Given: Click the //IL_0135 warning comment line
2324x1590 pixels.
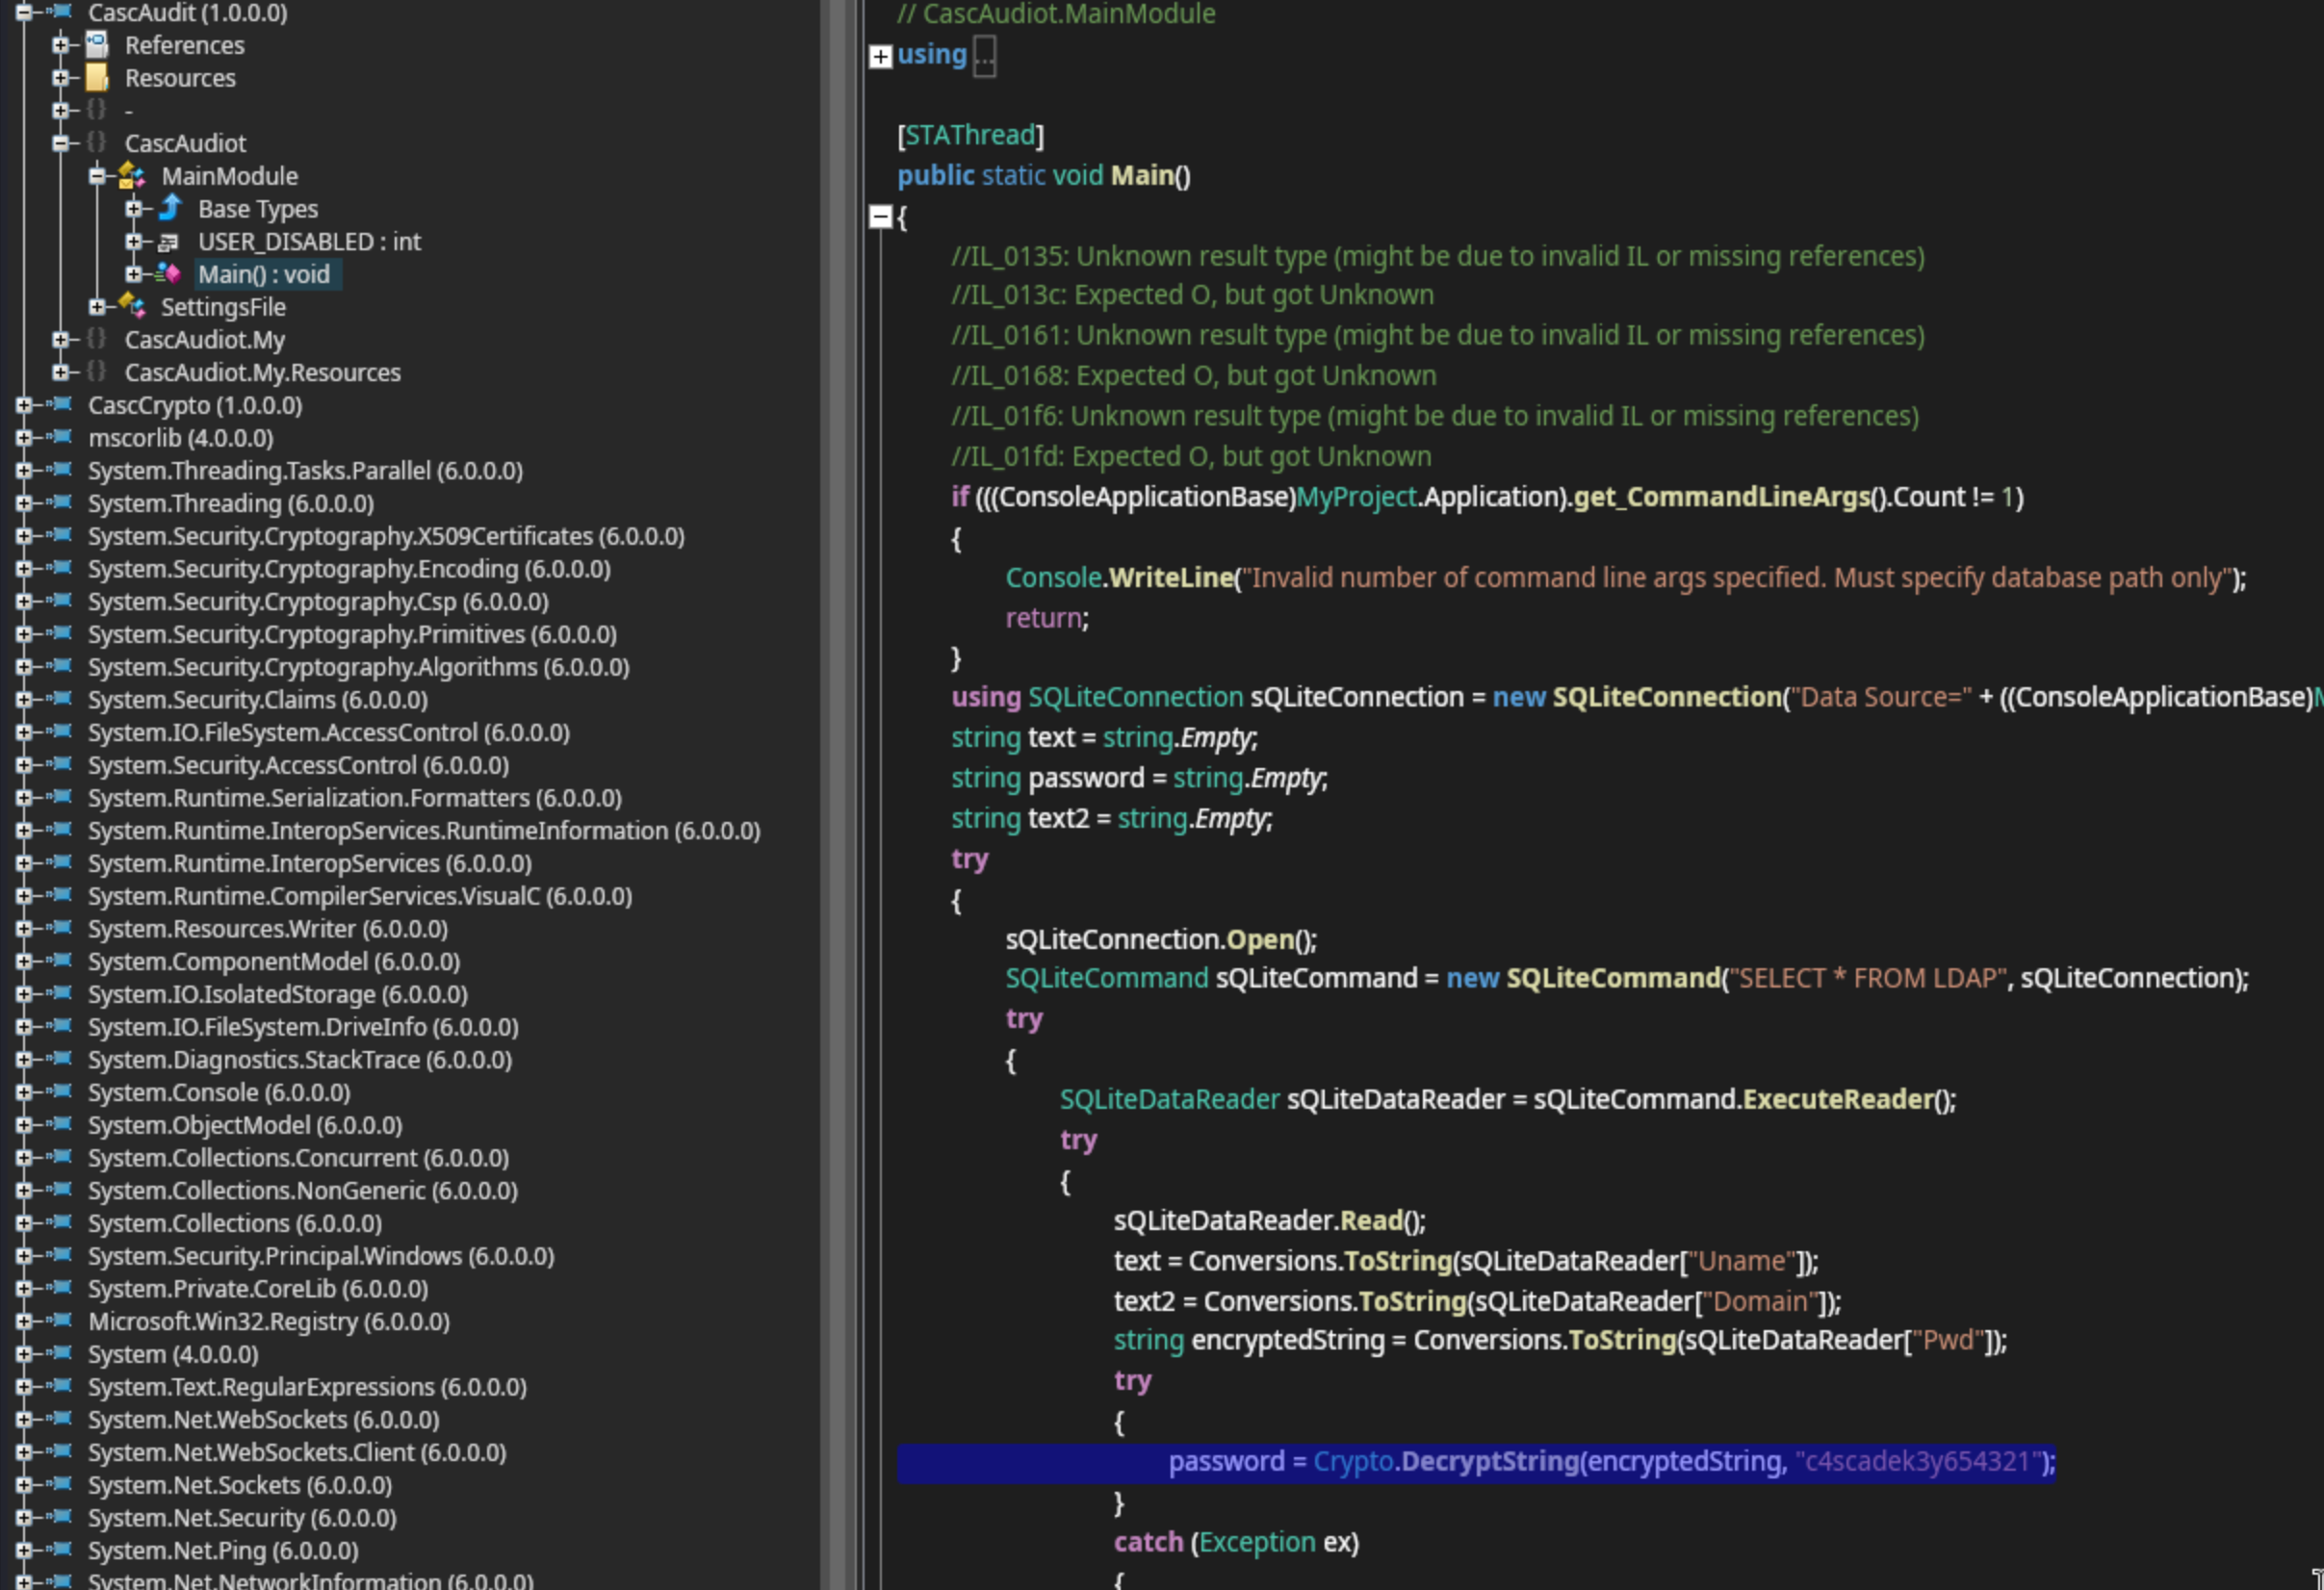Looking at the screenshot, I should point(1437,256).
